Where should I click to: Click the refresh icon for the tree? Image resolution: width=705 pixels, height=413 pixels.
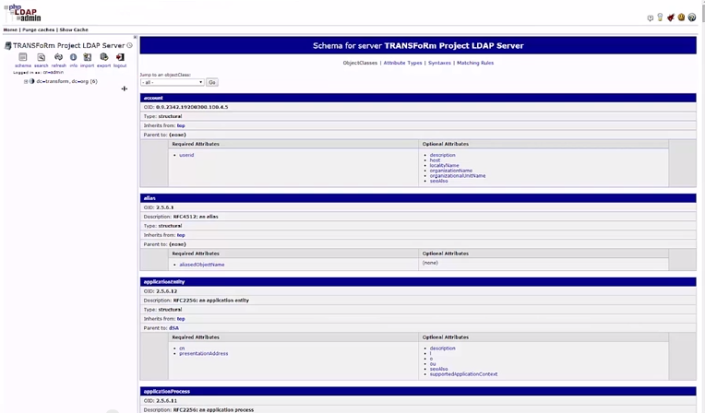click(x=58, y=58)
